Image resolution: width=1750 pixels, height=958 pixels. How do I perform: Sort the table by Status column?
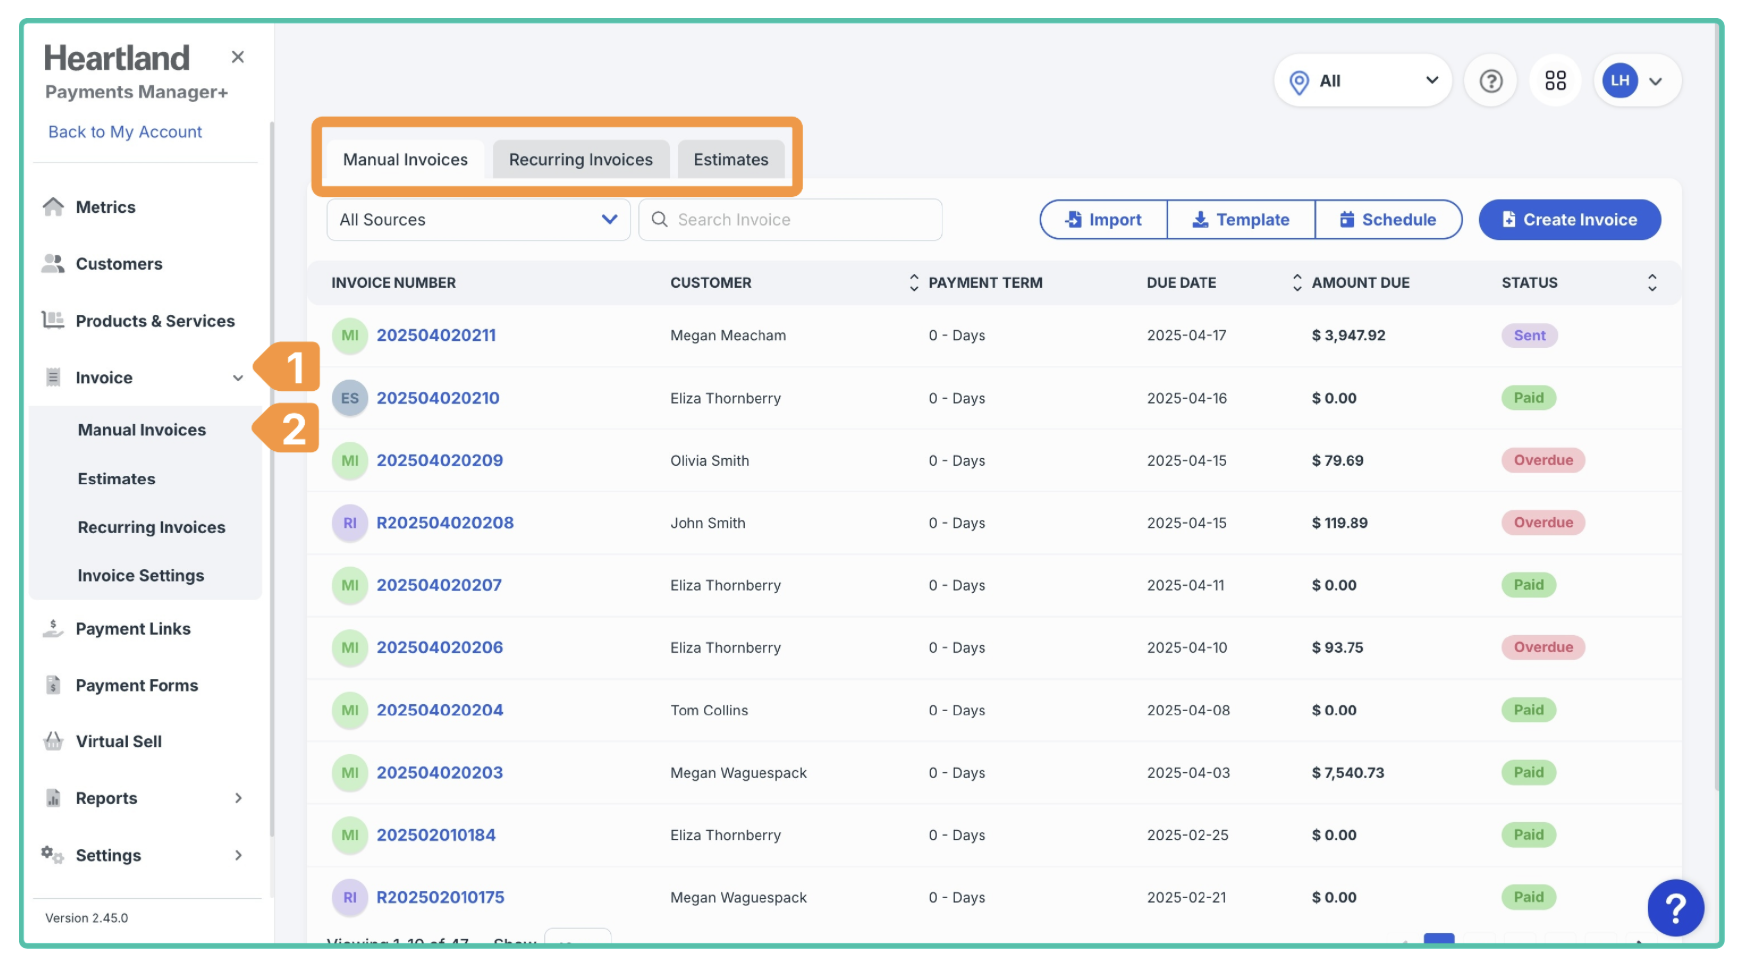(x=1652, y=283)
